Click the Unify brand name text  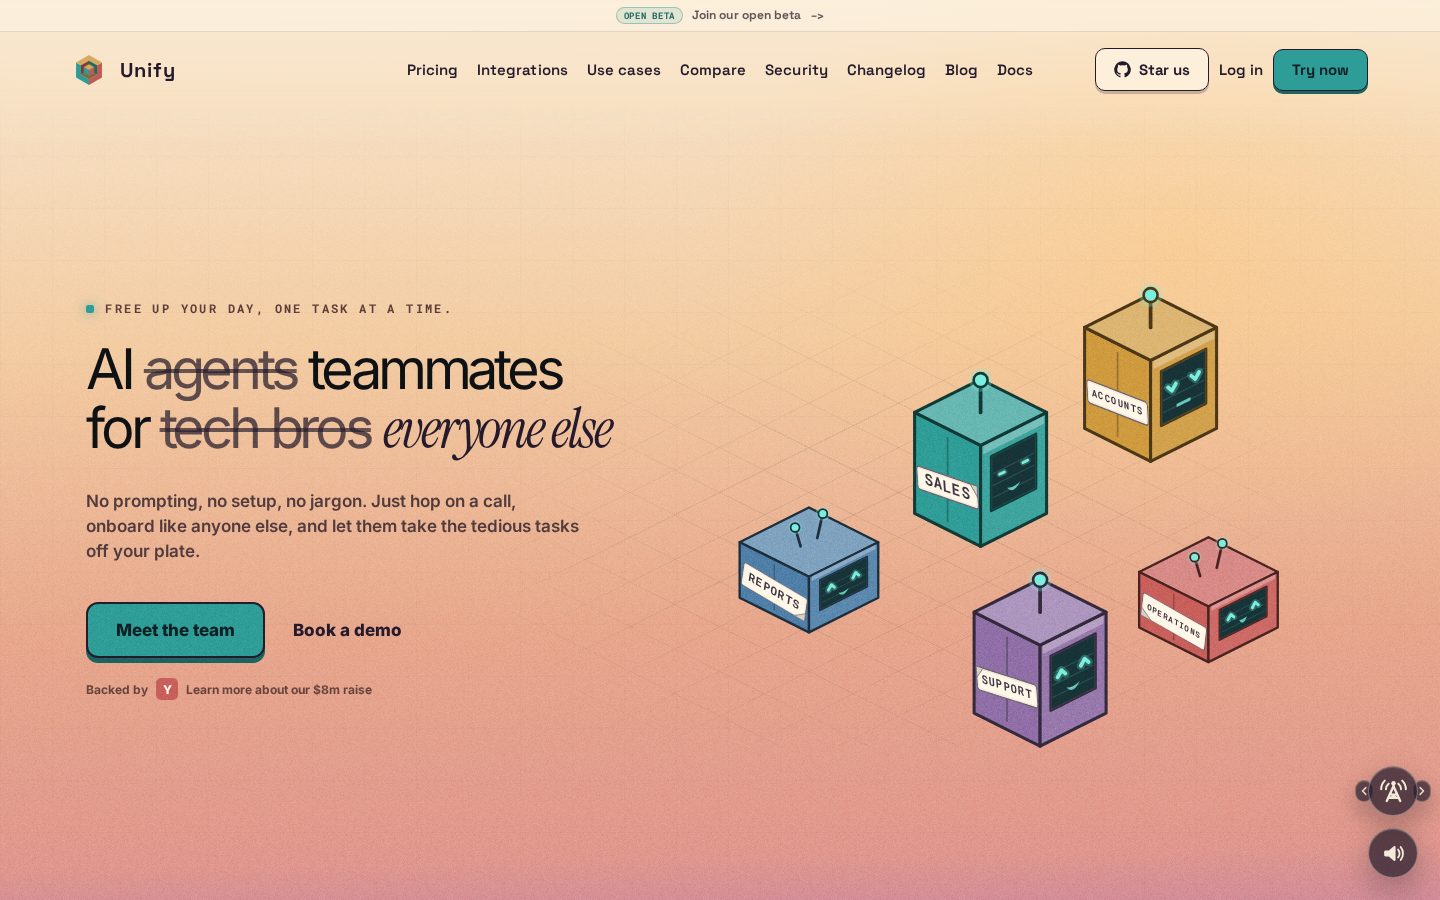point(147,70)
